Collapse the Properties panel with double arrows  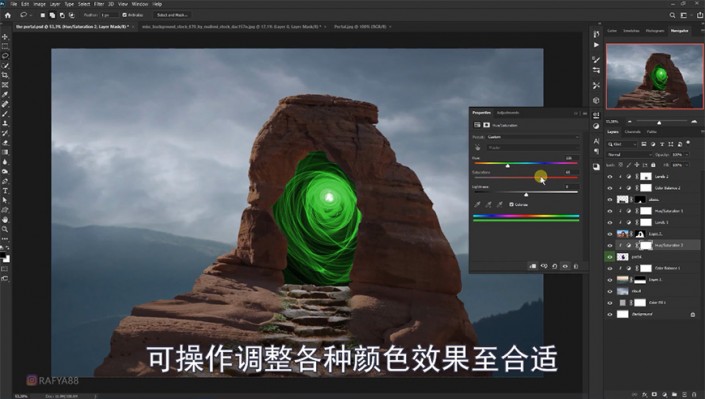(x=576, y=113)
